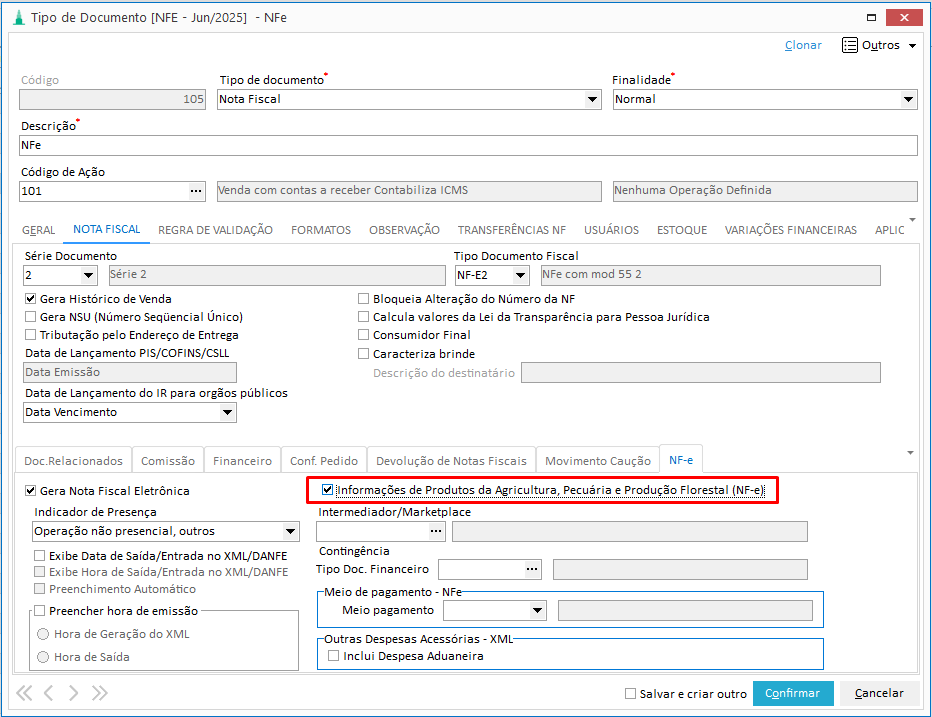
Task: Check Salvar e criar outro
Action: [630, 693]
